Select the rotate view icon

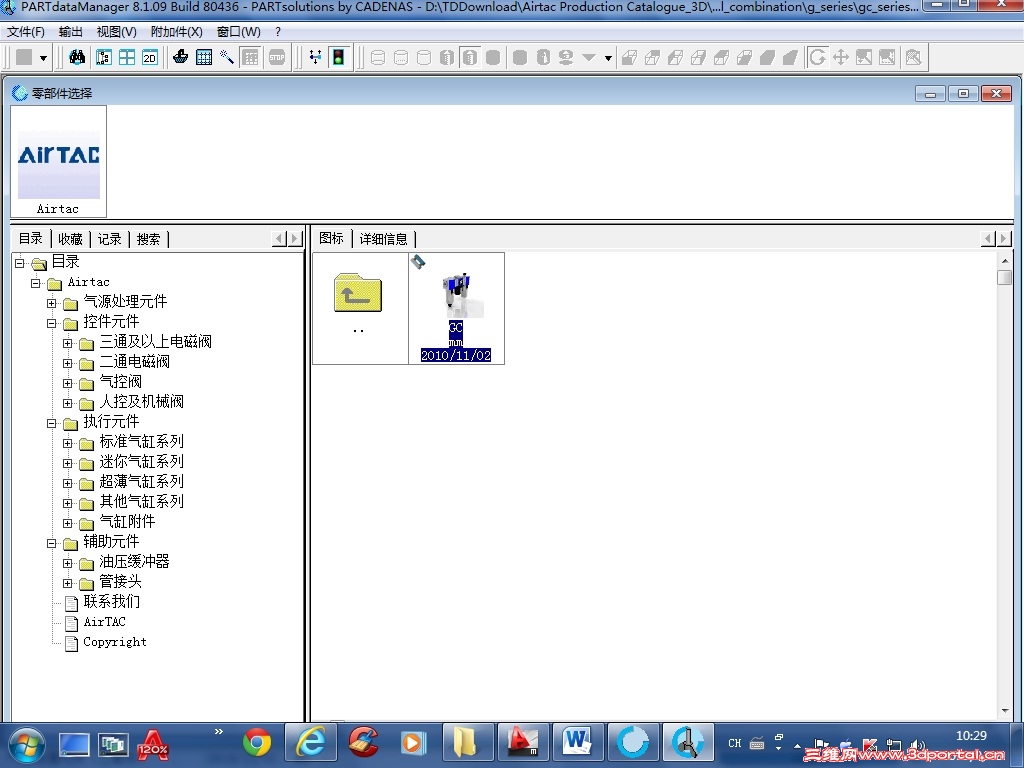coord(818,57)
